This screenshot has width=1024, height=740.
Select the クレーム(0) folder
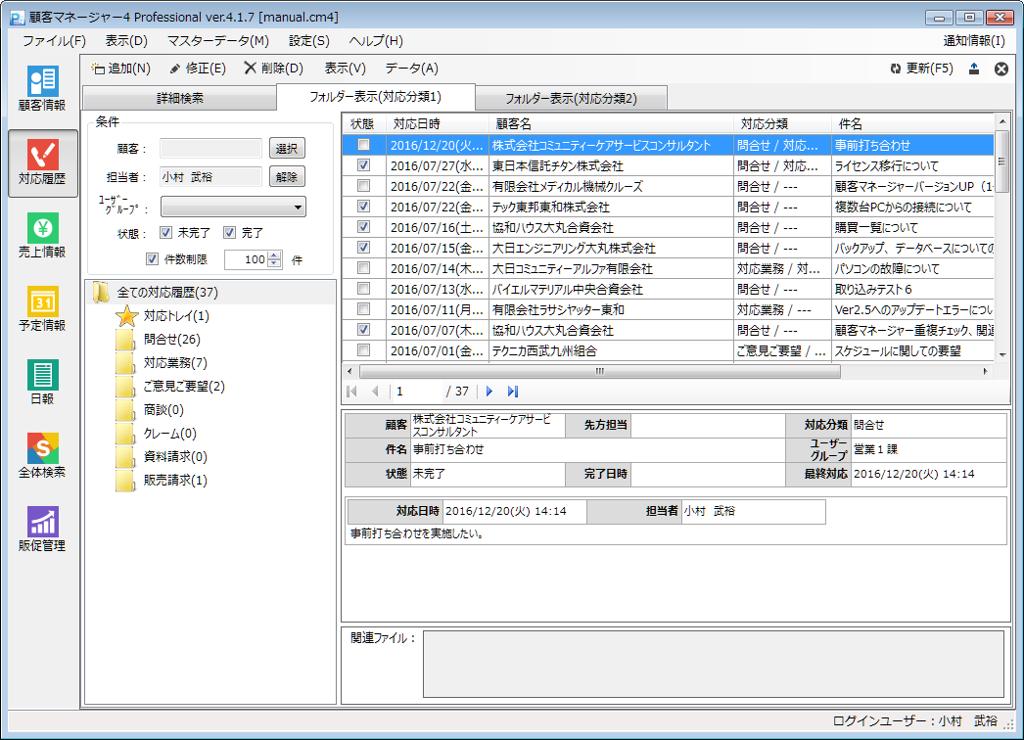[170, 434]
